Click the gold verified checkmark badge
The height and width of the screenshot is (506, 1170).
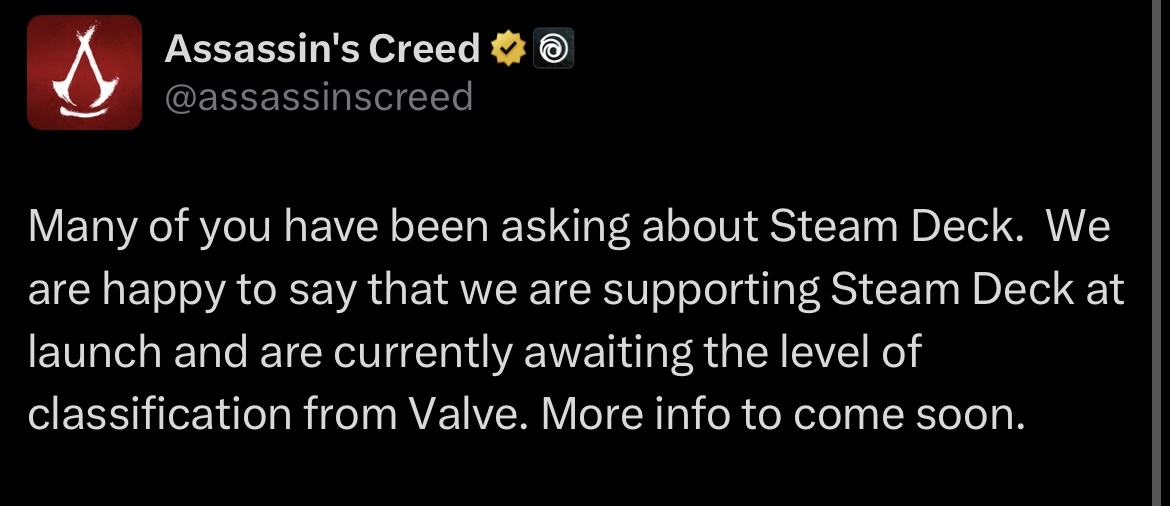[508, 49]
